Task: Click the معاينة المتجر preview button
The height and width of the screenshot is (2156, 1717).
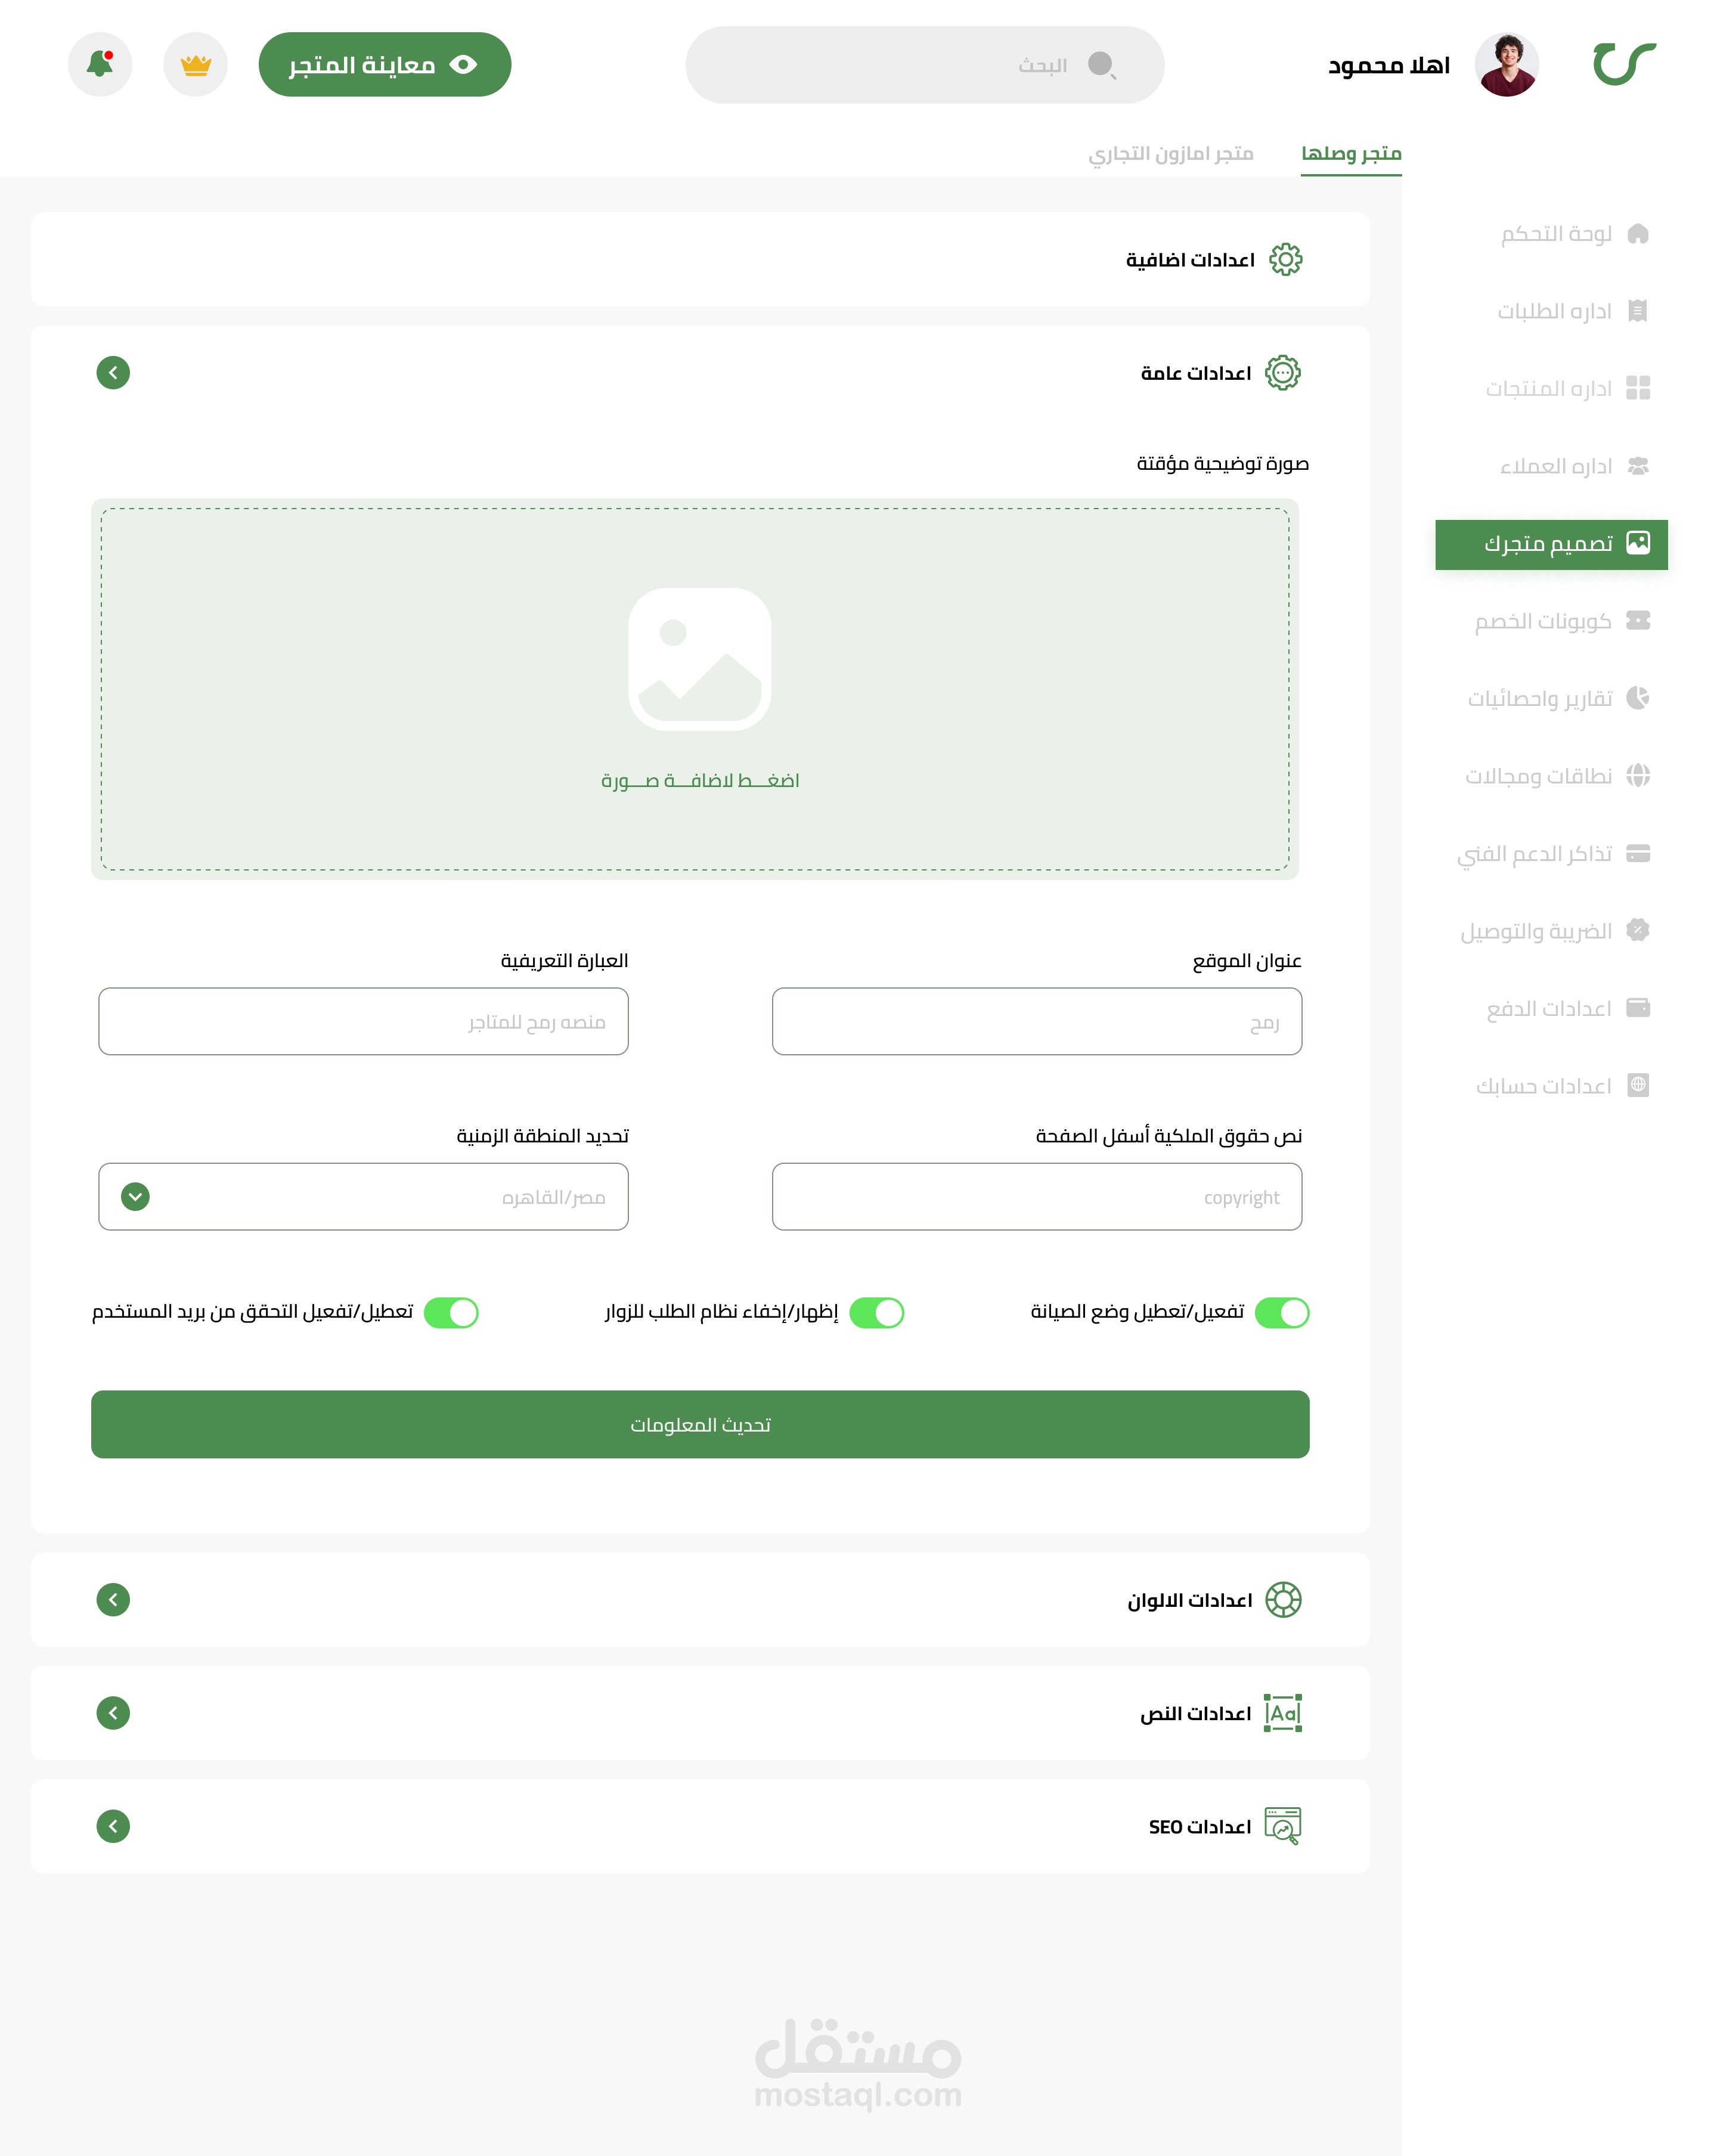Action: coord(385,65)
